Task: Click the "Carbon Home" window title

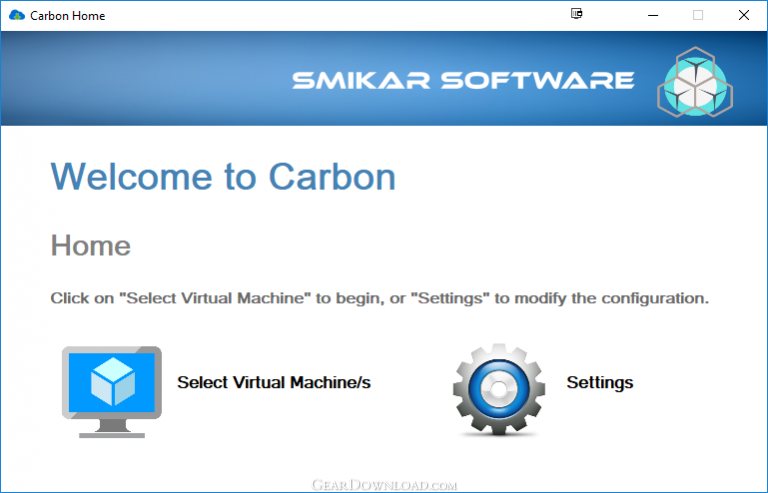Action: pyautogui.click(x=68, y=16)
